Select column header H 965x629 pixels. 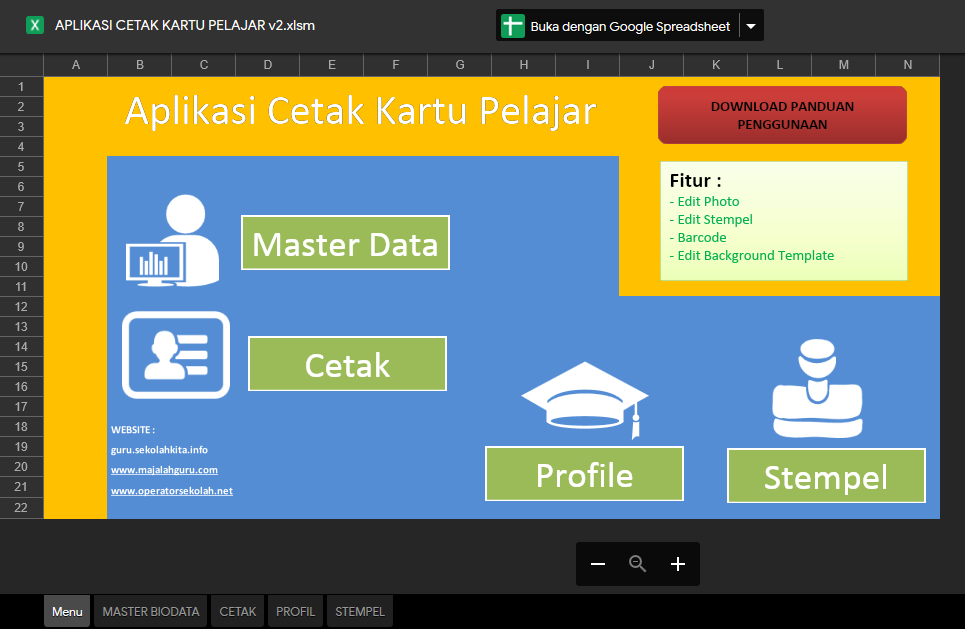click(523, 64)
